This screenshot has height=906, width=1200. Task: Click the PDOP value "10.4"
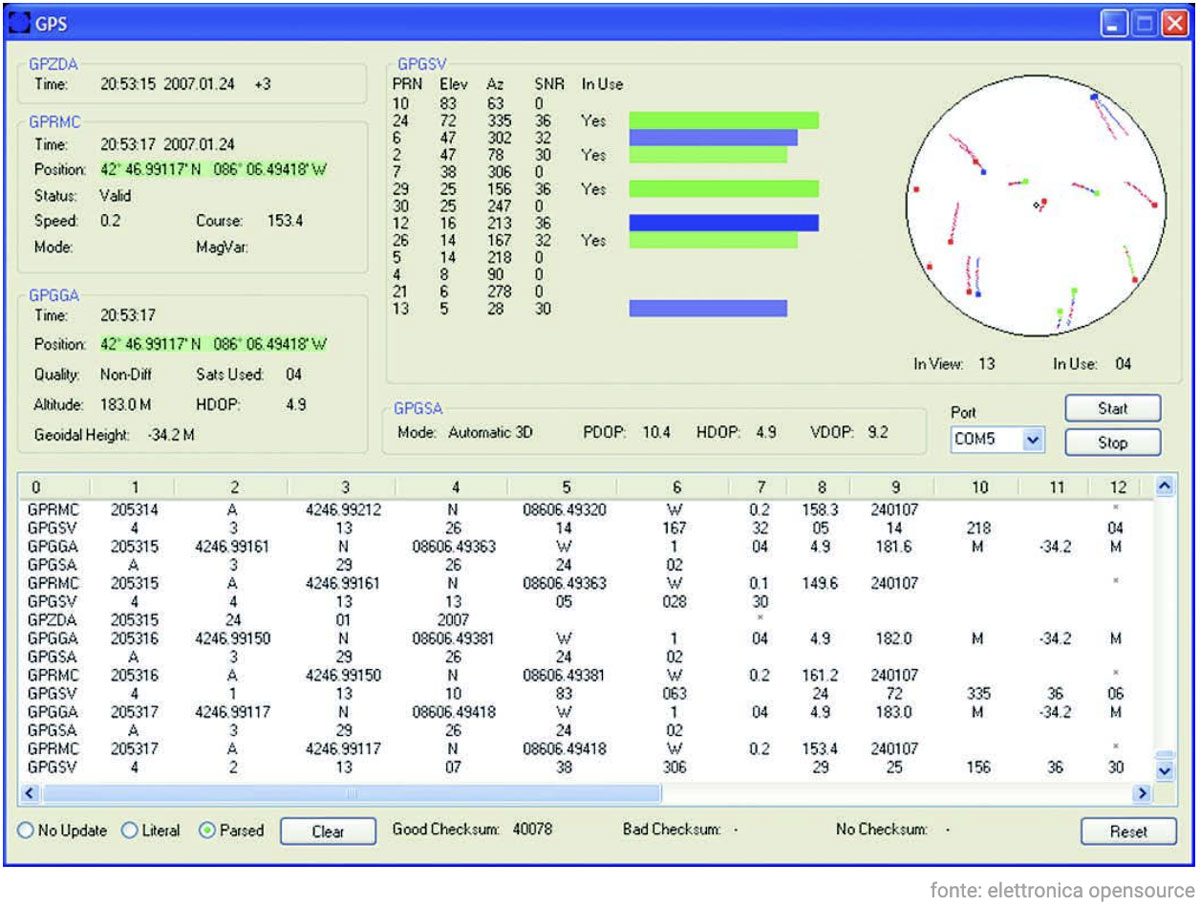656,433
